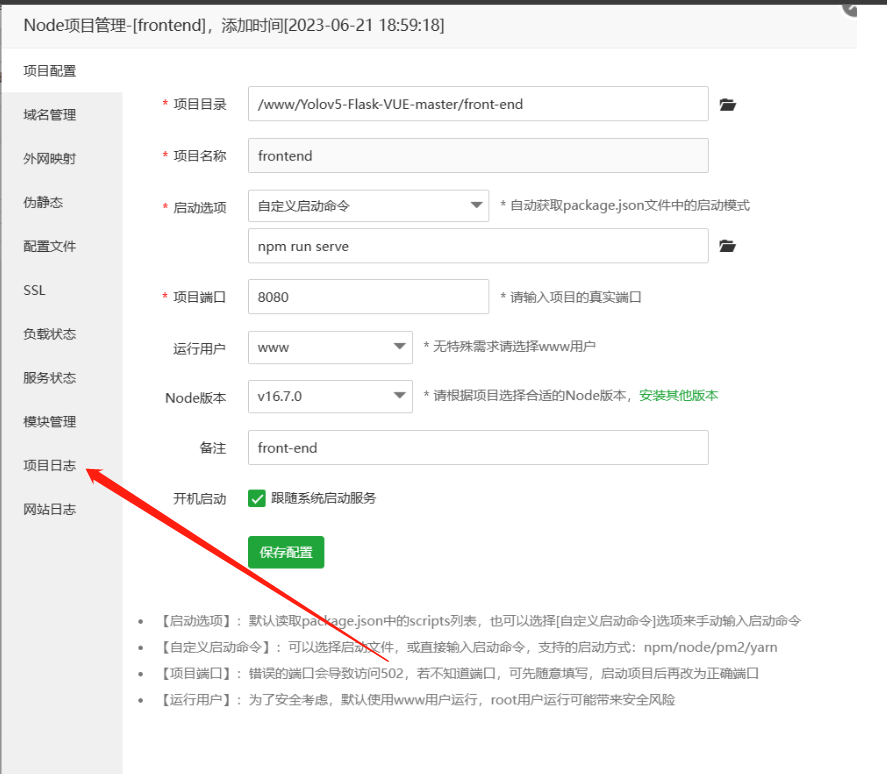Screen dimensions: 887x774
Task: Open the 启动选项 dropdown showing 自定义启动命令
Action: coord(368,206)
